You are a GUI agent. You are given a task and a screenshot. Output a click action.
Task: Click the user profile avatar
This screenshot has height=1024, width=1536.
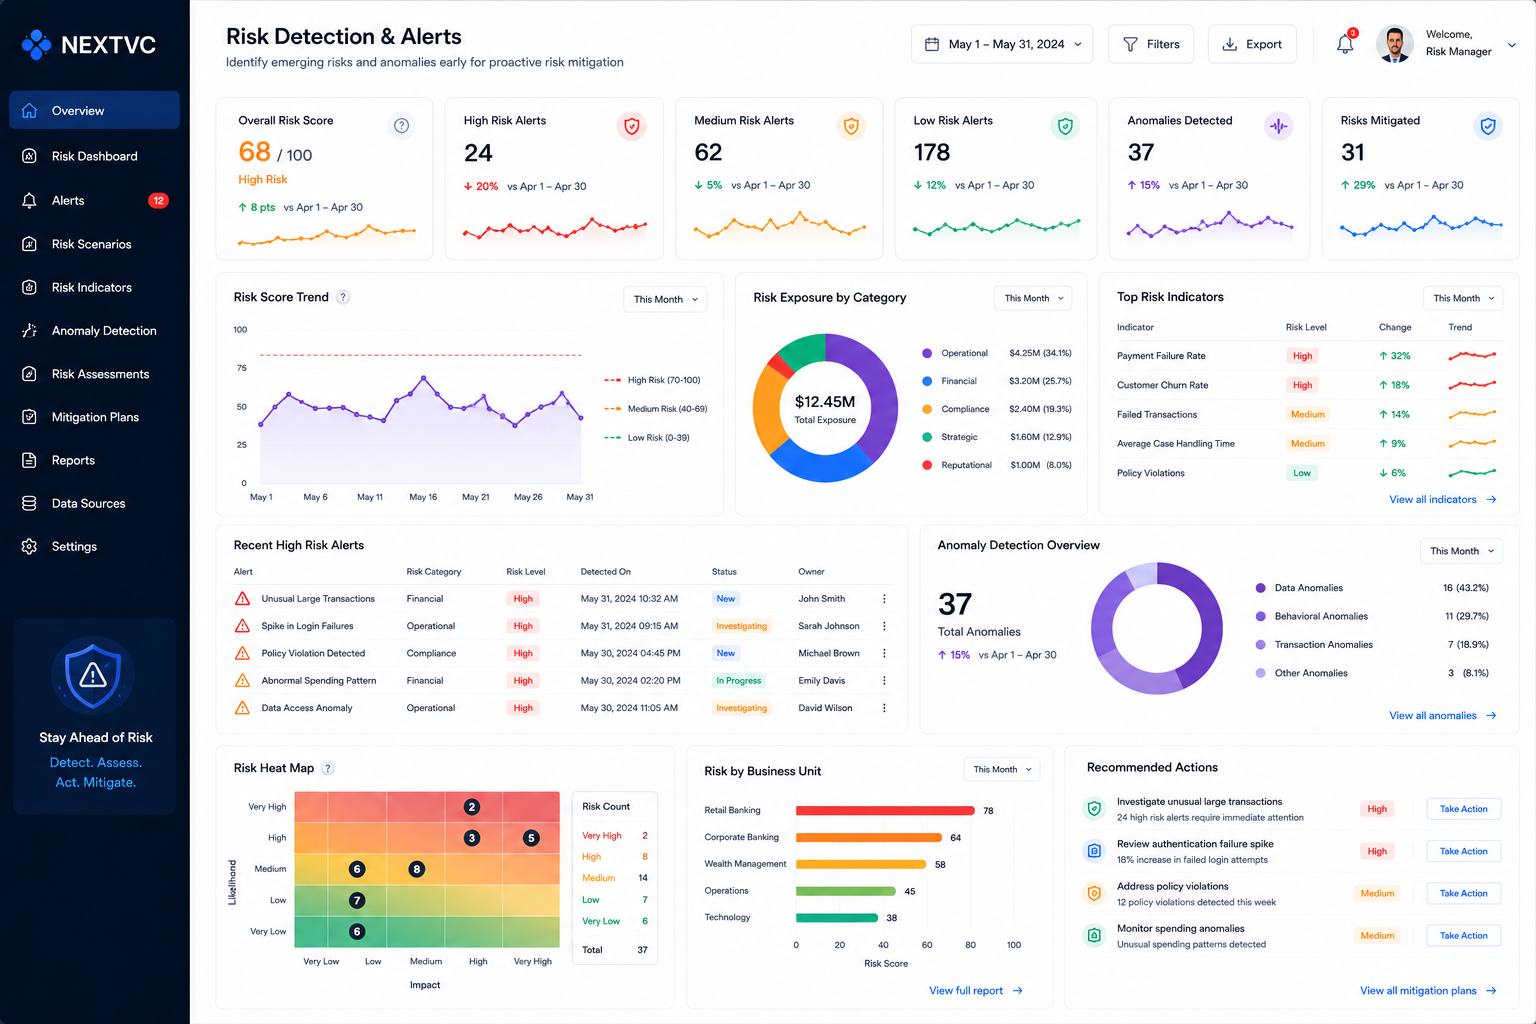coord(1394,44)
